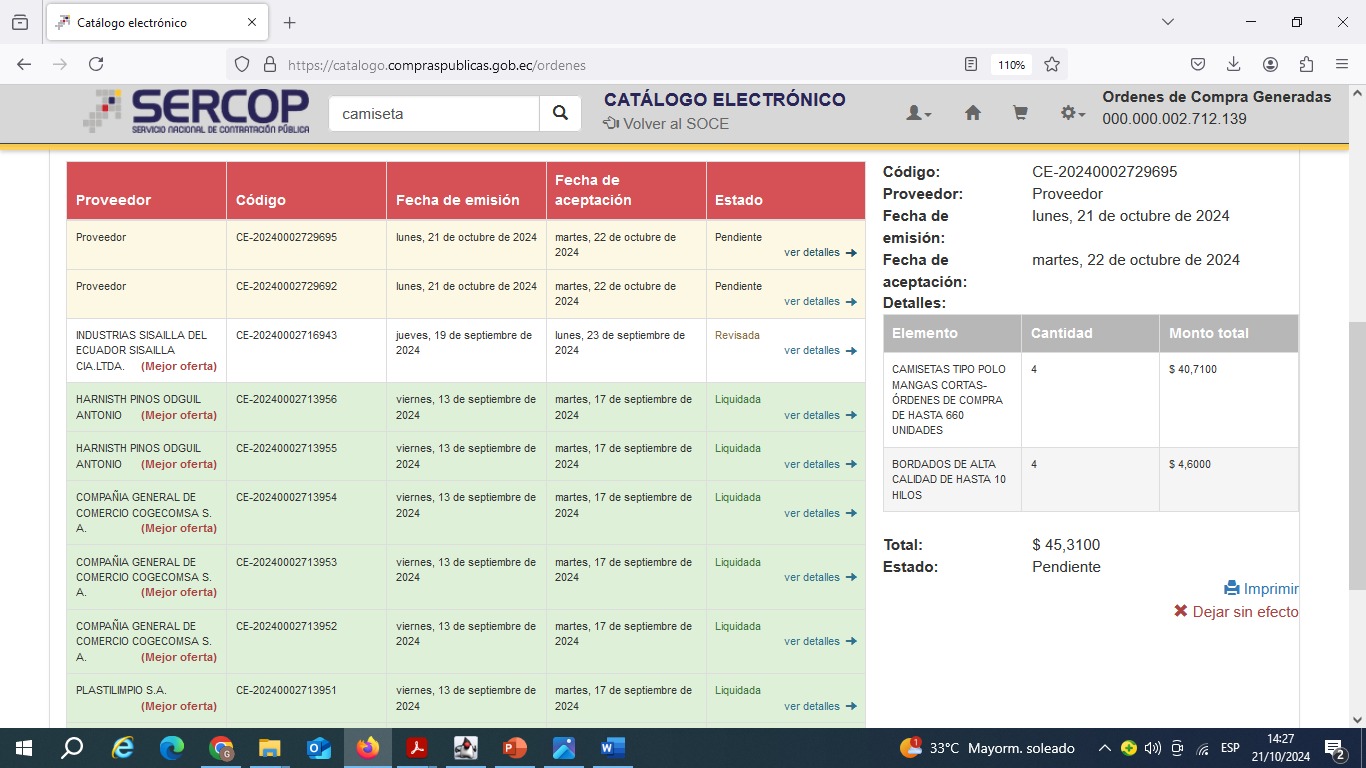This screenshot has height=768, width=1366.
Task: Click Dejar sin efecto option
Action: click(1236, 612)
